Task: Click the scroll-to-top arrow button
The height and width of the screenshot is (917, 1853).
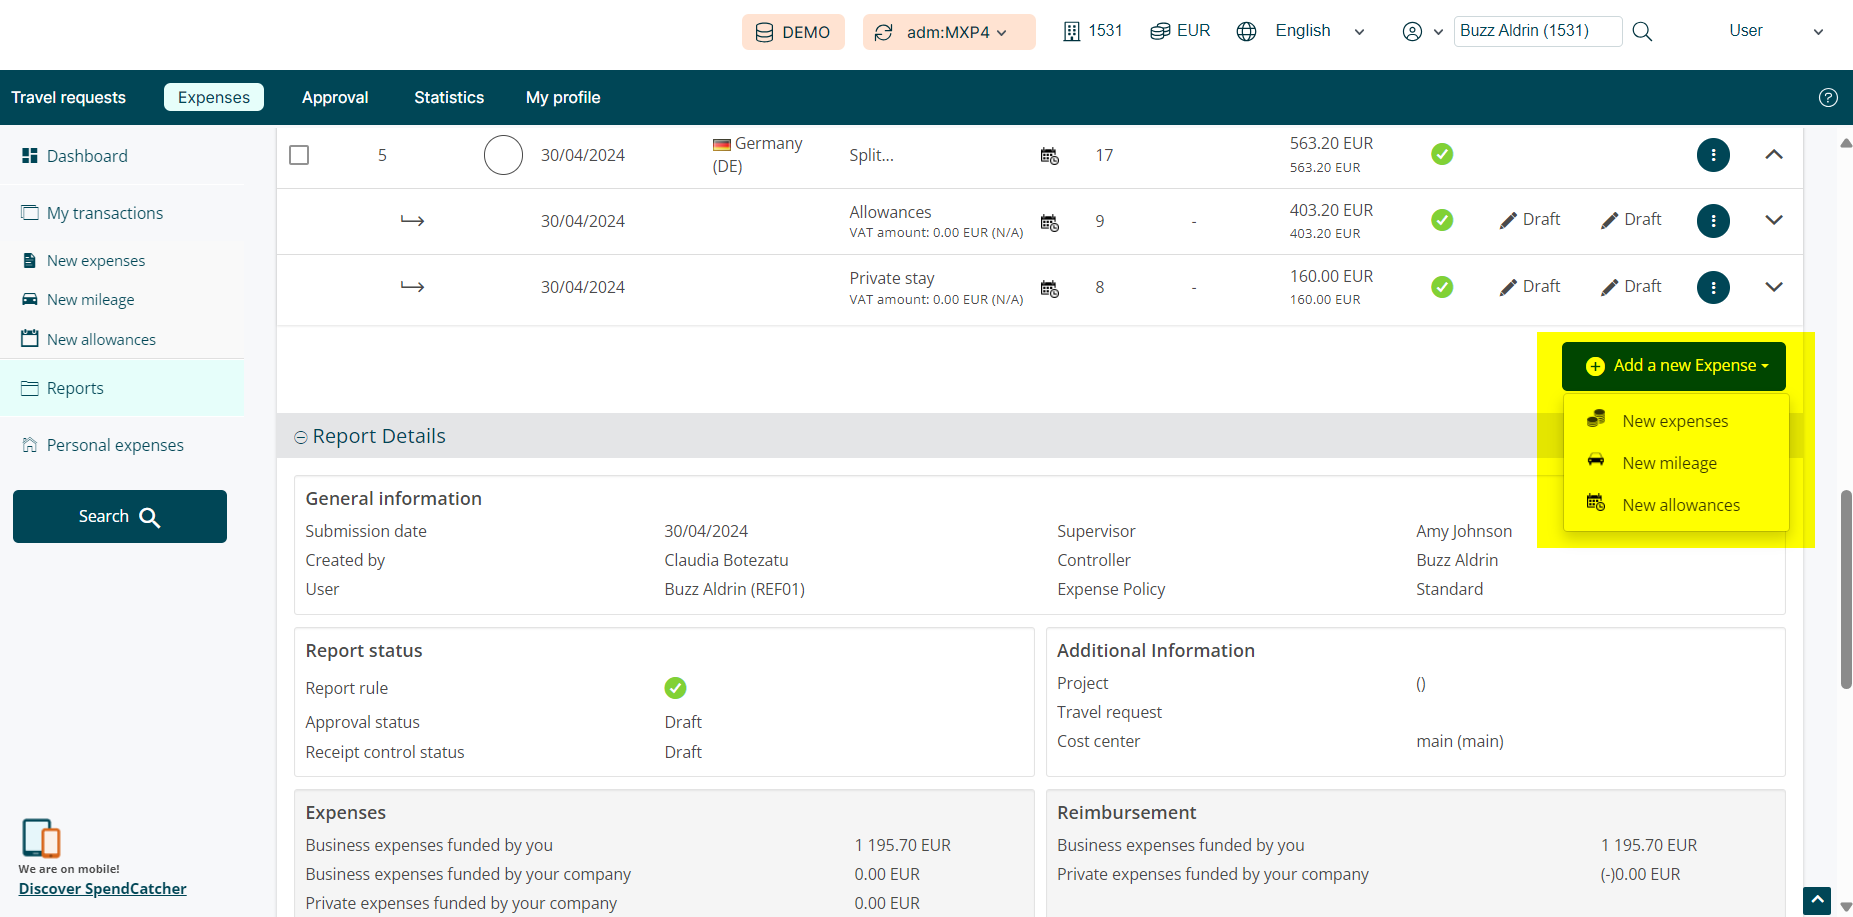Action: click(1817, 901)
